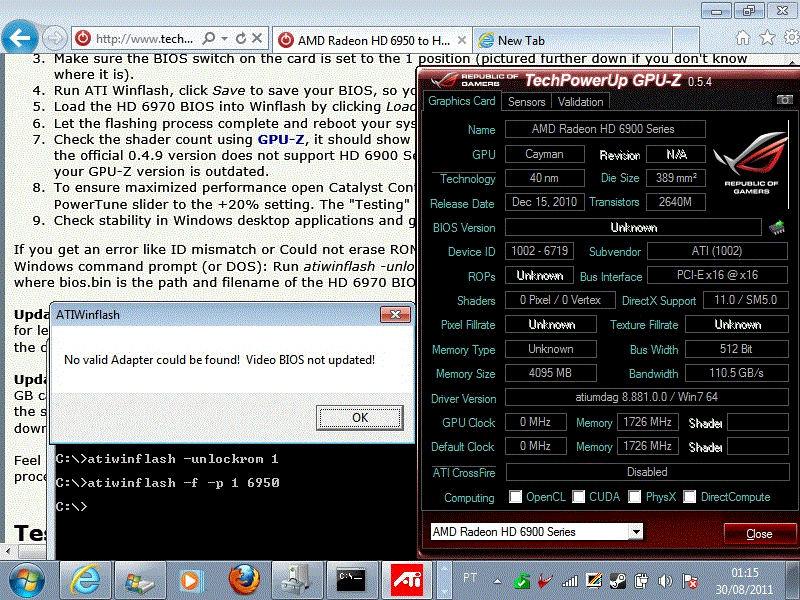Image resolution: width=800 pixels, height=600 pixels.
Task: Click the command line 'atiwinflash -f -p 1 6950'
Action: tap(183, 483)
